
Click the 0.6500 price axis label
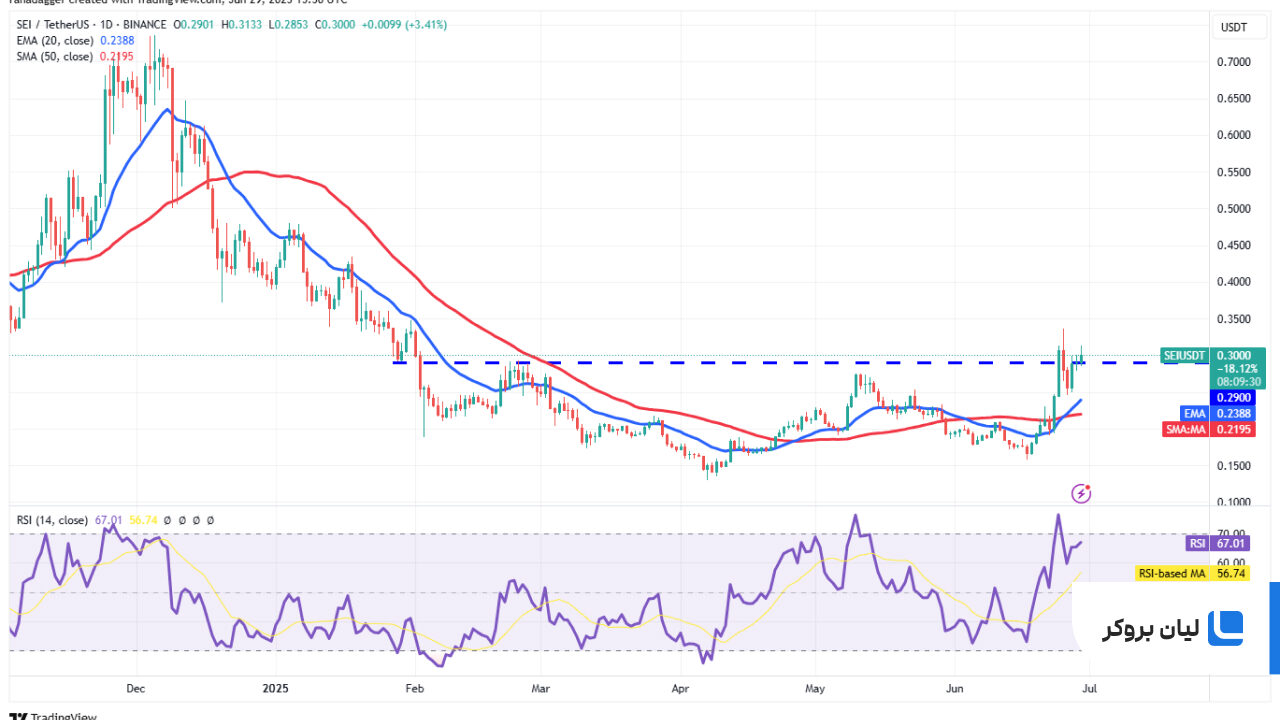(x=1234, y=99)
